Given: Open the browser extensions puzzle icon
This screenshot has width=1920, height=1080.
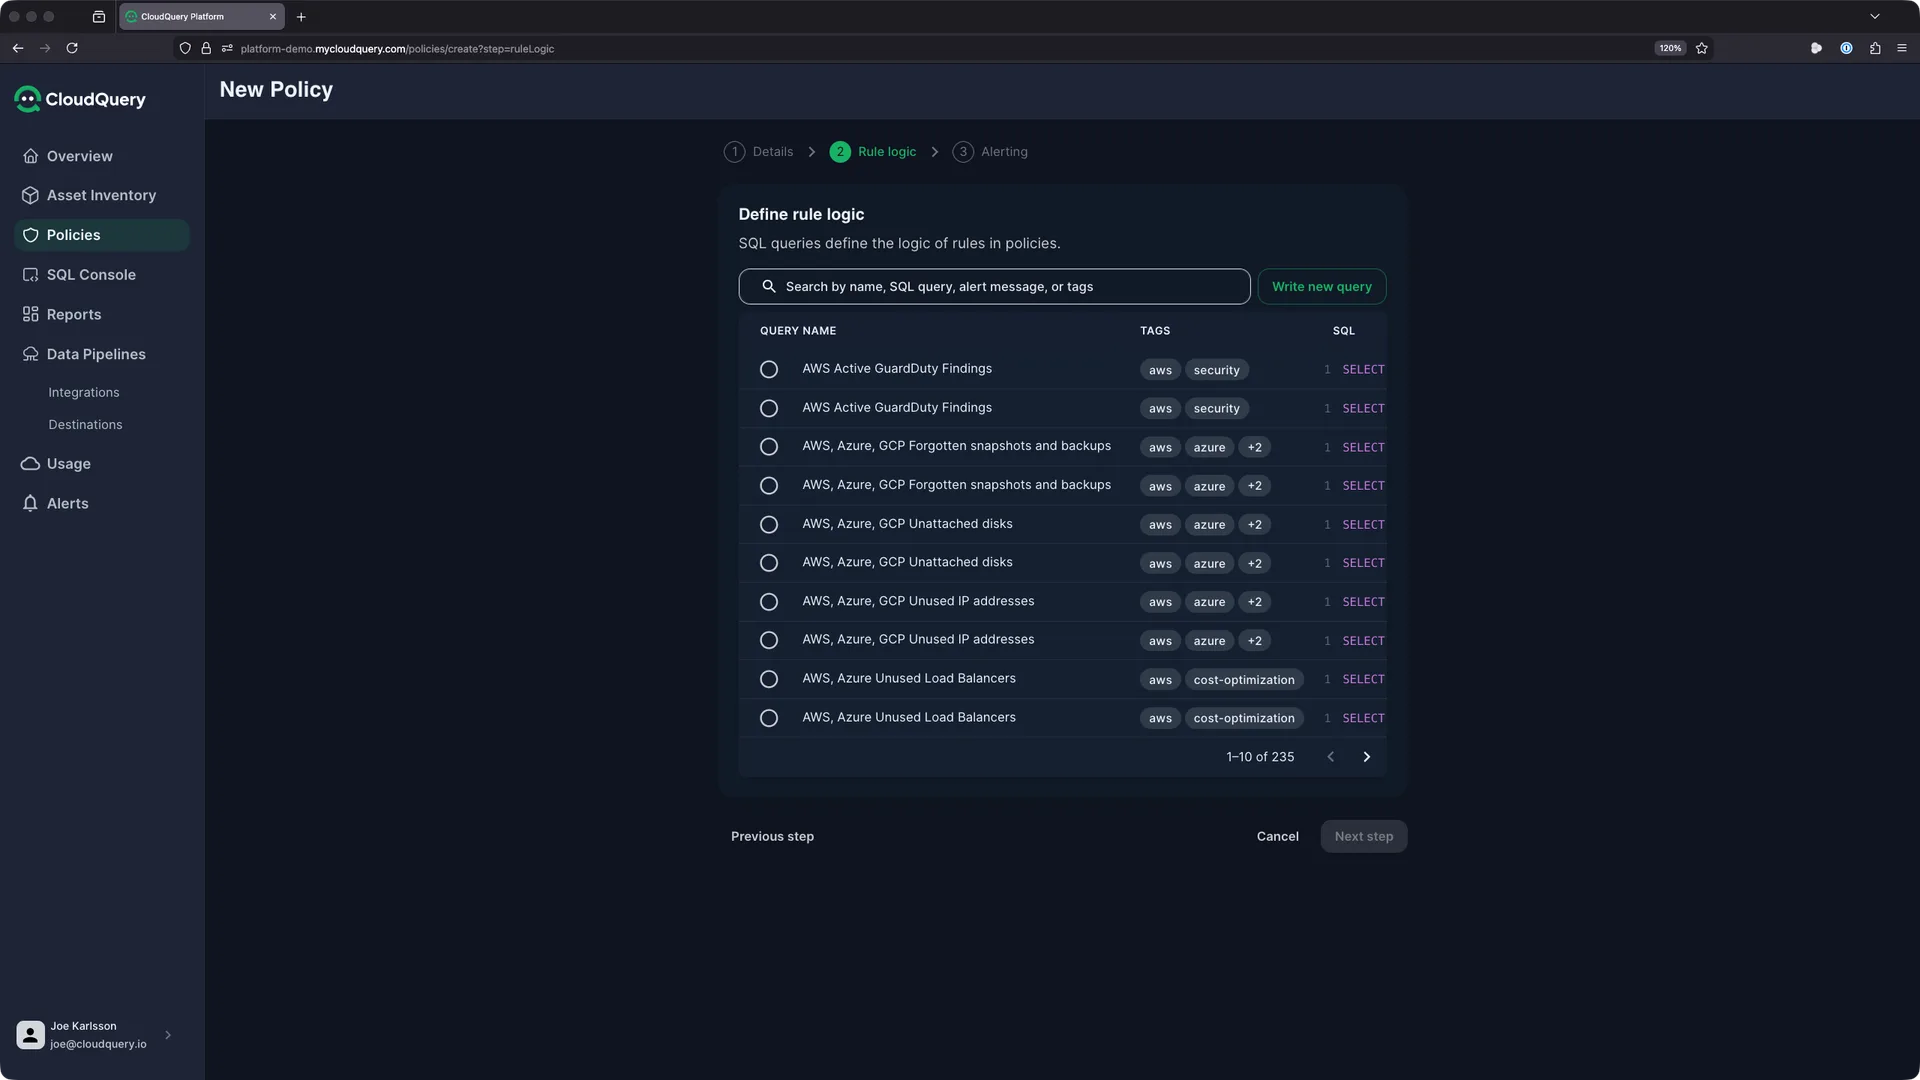Looking at the screenshot, I should tap(1875, 48).
